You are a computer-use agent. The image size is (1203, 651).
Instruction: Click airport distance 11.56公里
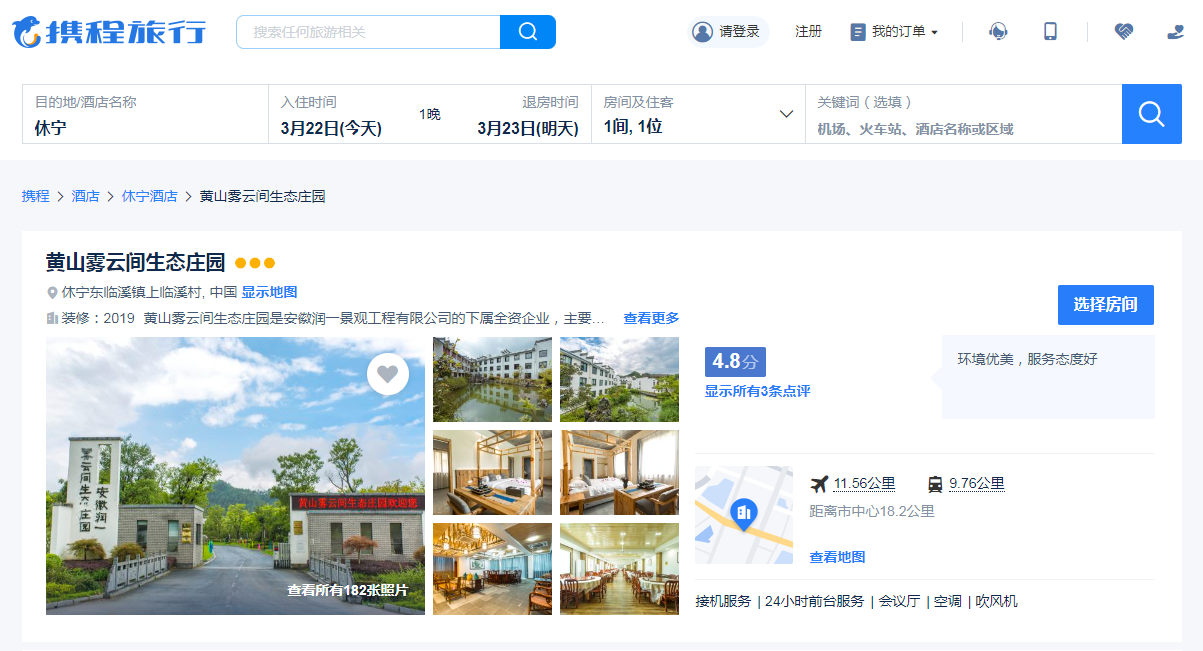coord(864,484)
